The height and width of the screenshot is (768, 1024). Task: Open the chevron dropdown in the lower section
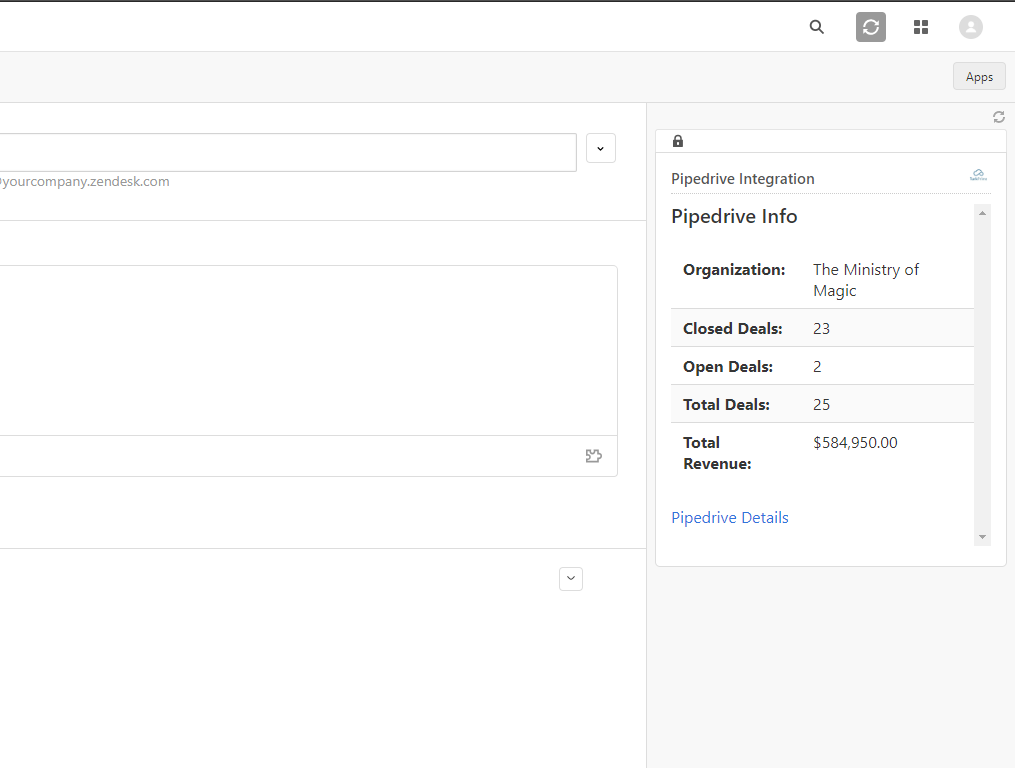coord(571,579)
